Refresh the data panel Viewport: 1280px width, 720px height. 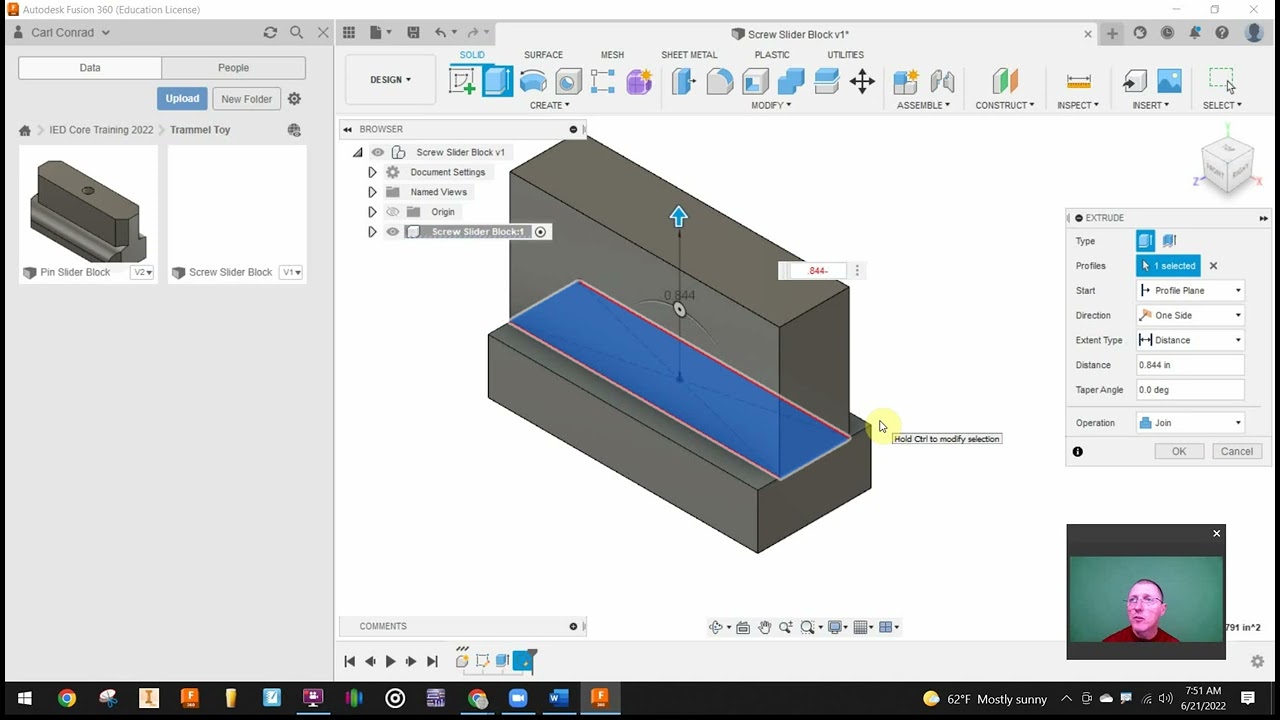tap(270, 33)
